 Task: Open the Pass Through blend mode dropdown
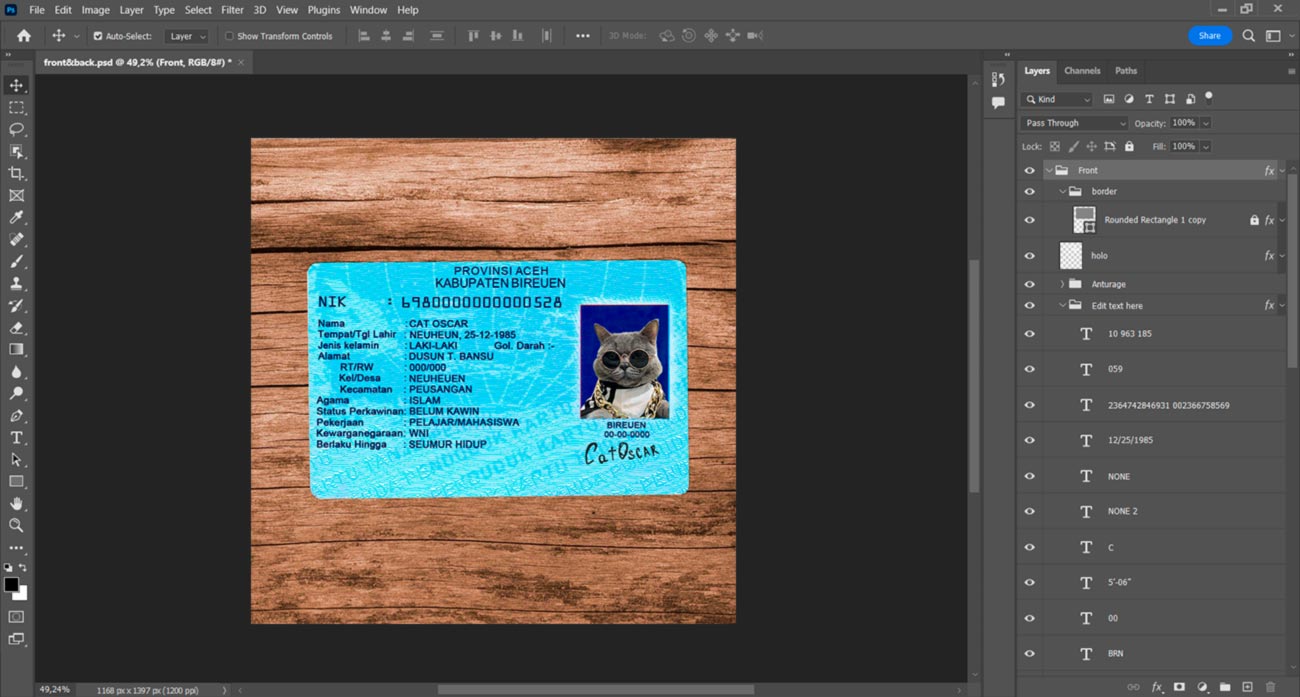point(1074,123)
